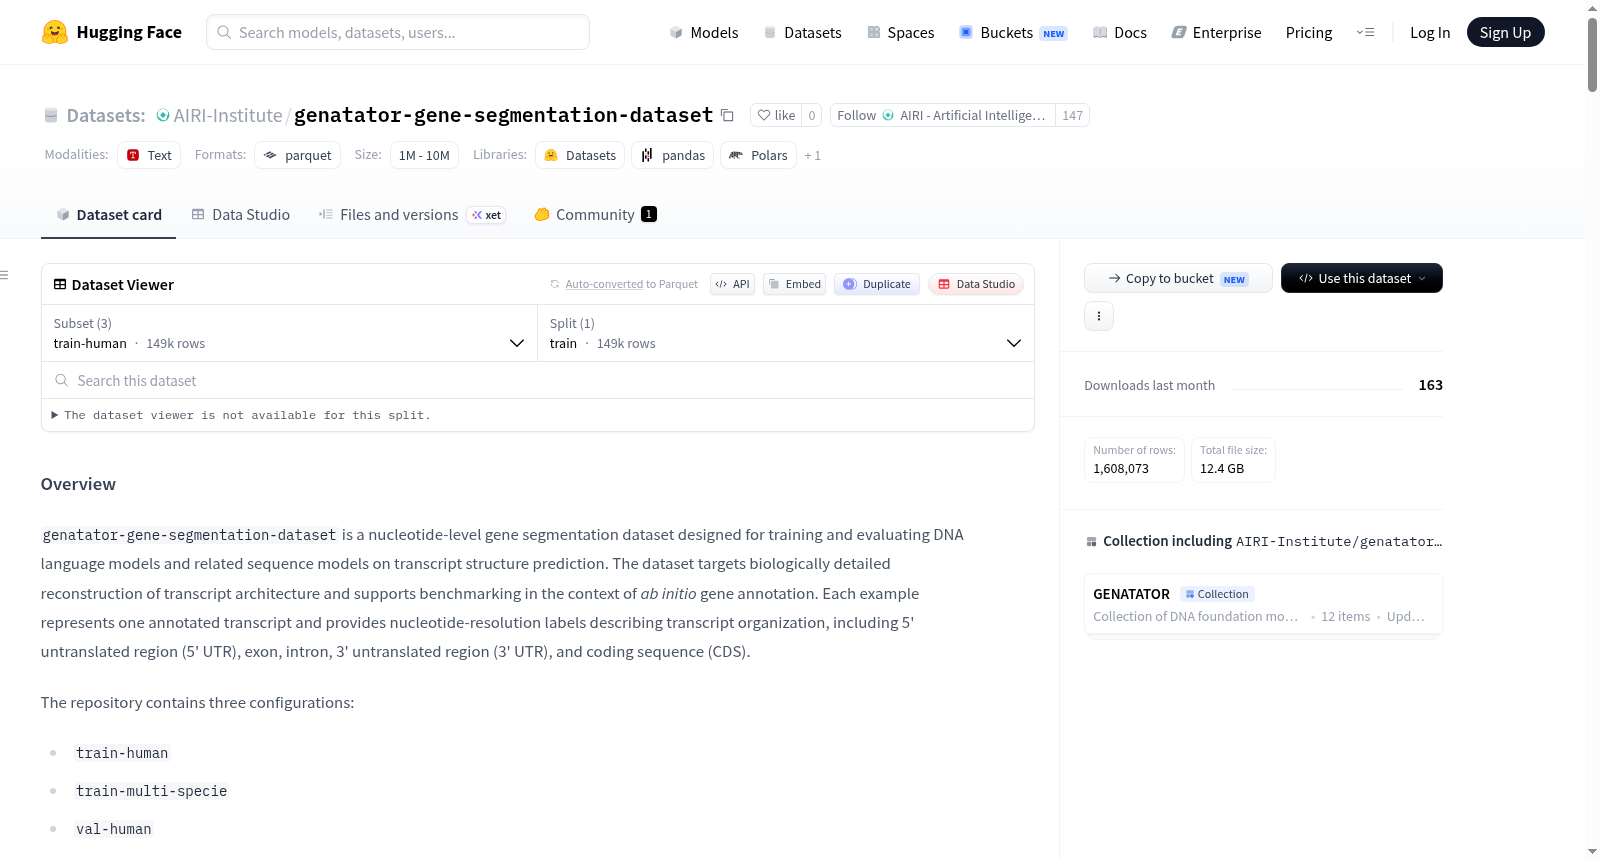Click the Embed button in the viewer header
The width and height of the screenshot is (1600, 861).
click(795, 284)
